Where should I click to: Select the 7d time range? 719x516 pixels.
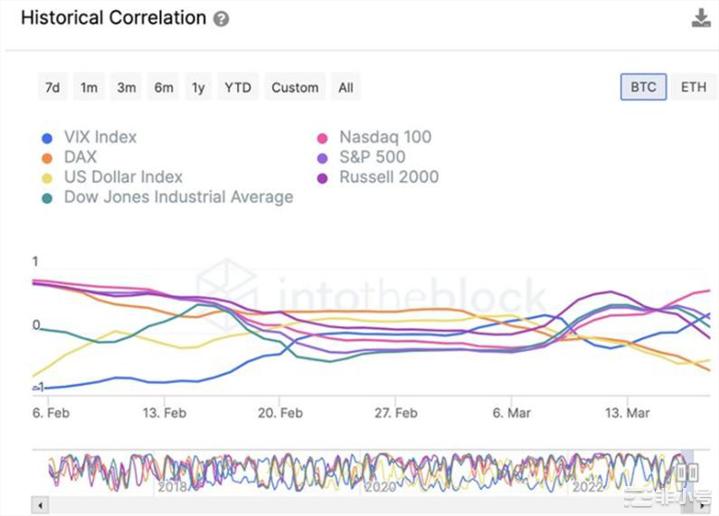point(52,87)
